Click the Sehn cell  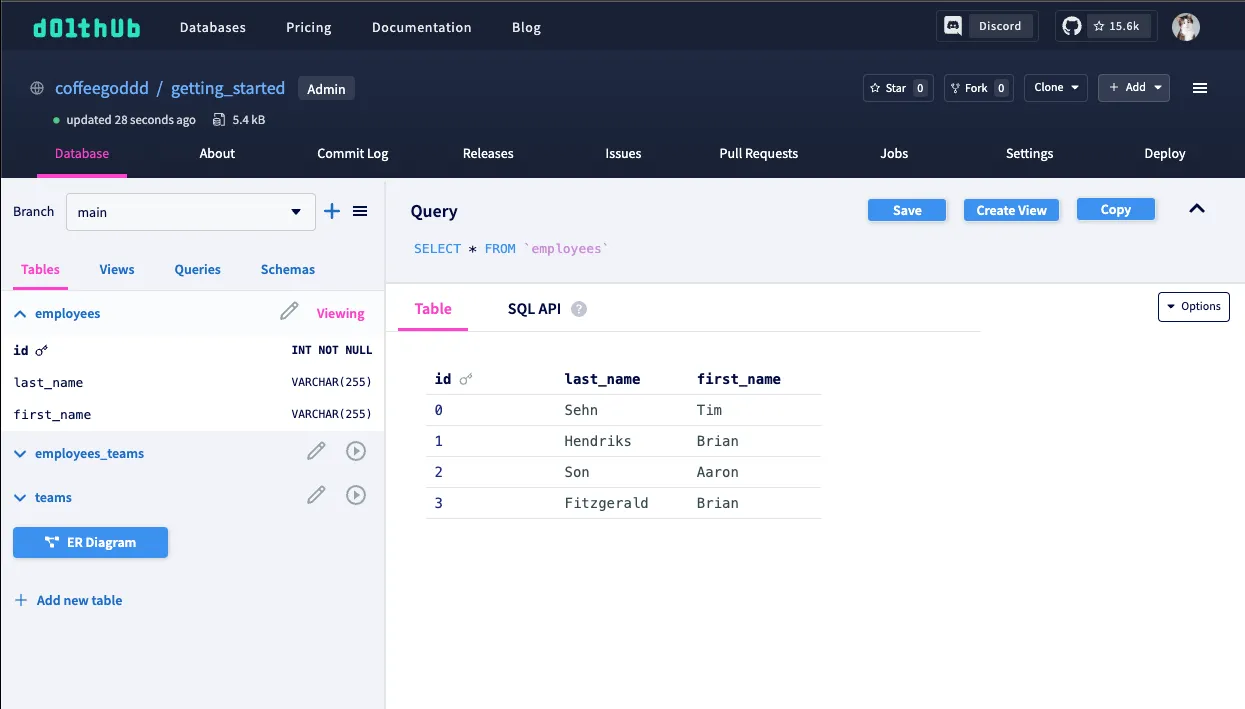[581, 410]
